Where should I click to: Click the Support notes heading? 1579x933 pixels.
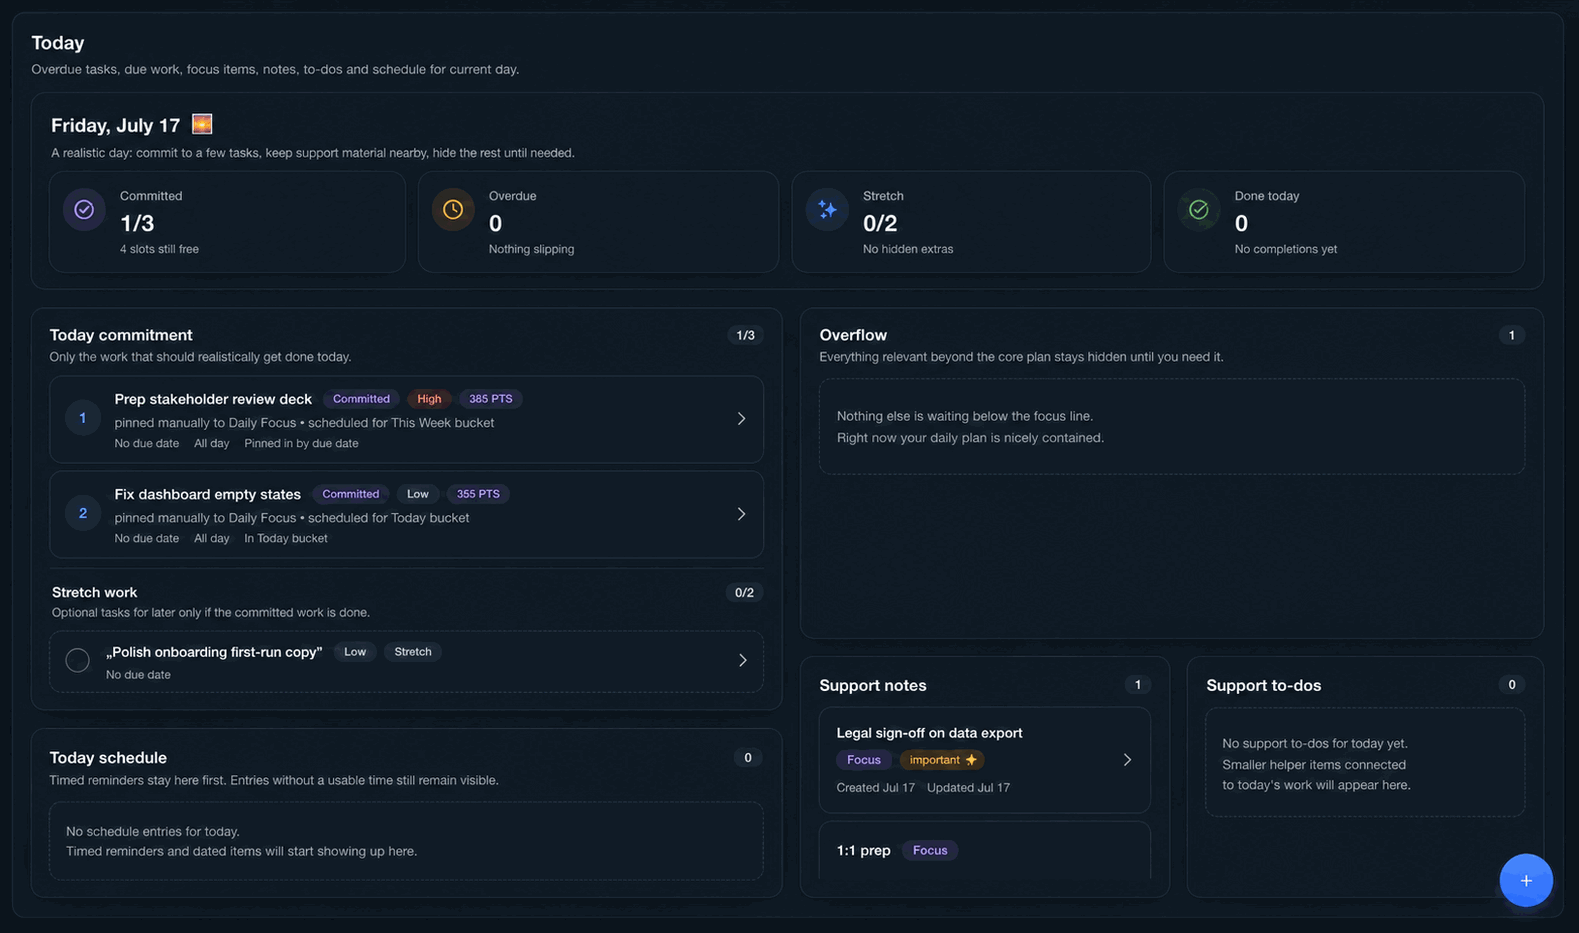873,685
